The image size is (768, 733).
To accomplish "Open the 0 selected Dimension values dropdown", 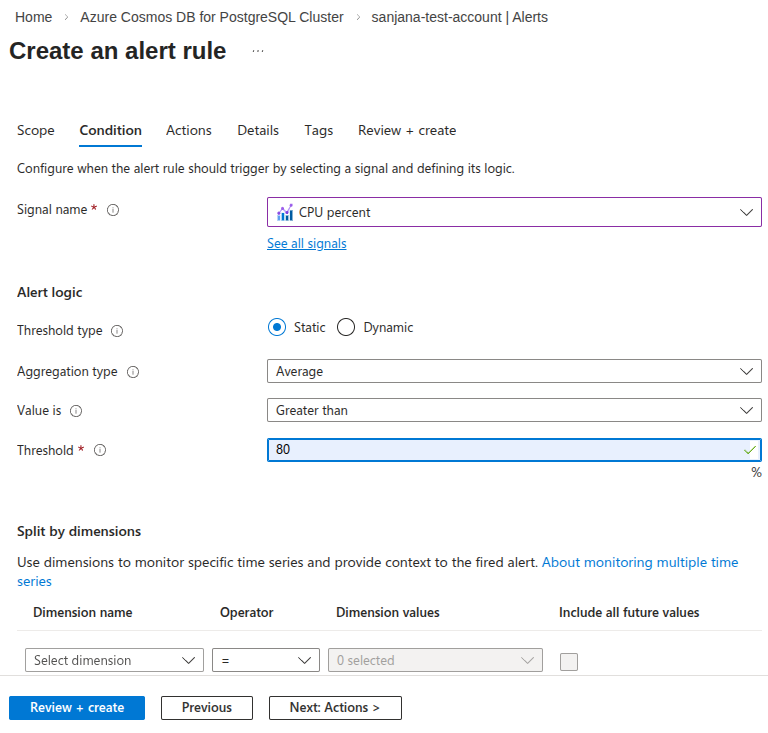I will (435, 660).
